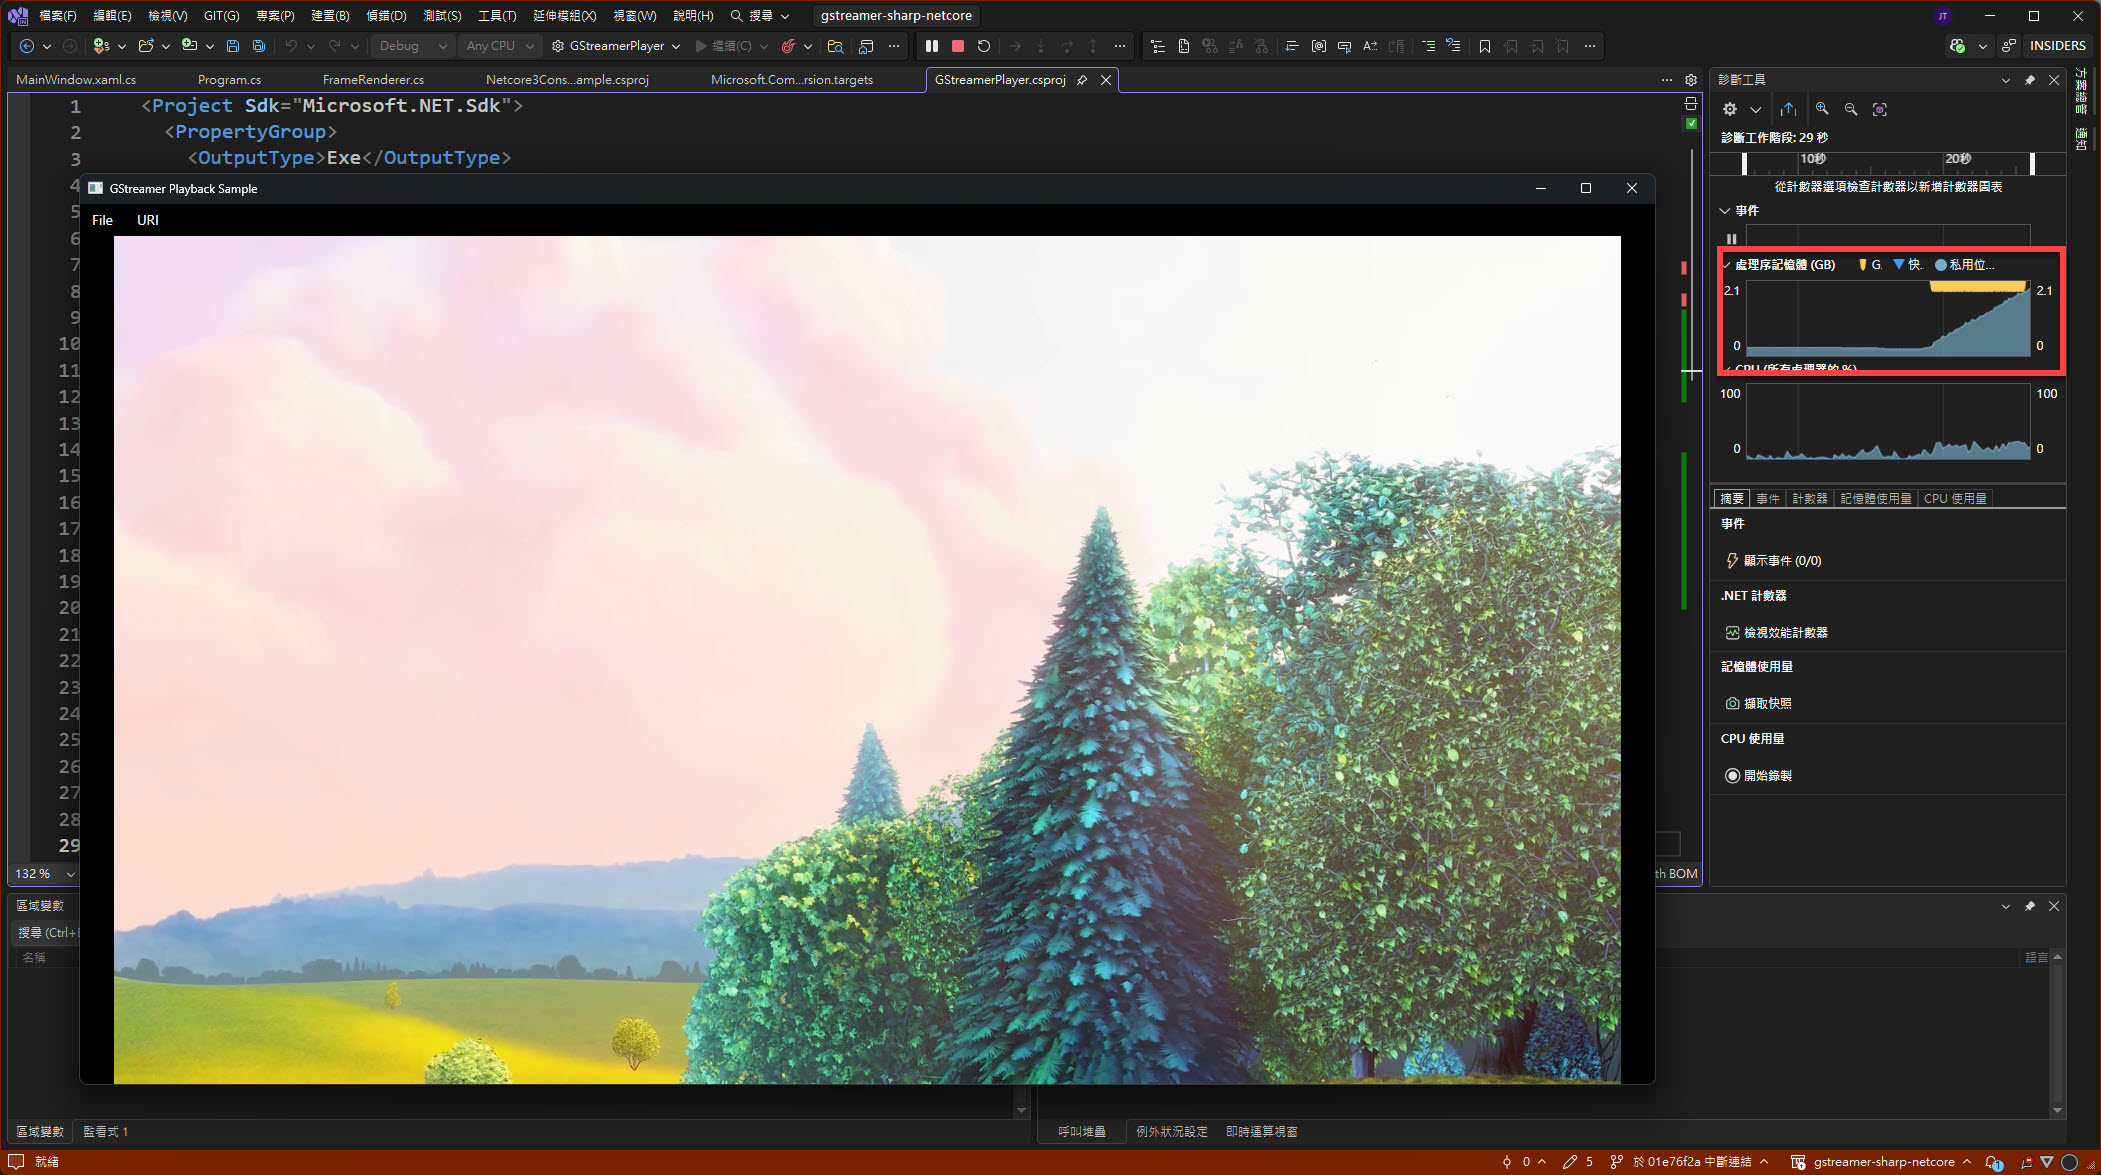2101x1175 pixels.
Task: Click the Save All toolbar icon
Action: click(x=259, y=46)
